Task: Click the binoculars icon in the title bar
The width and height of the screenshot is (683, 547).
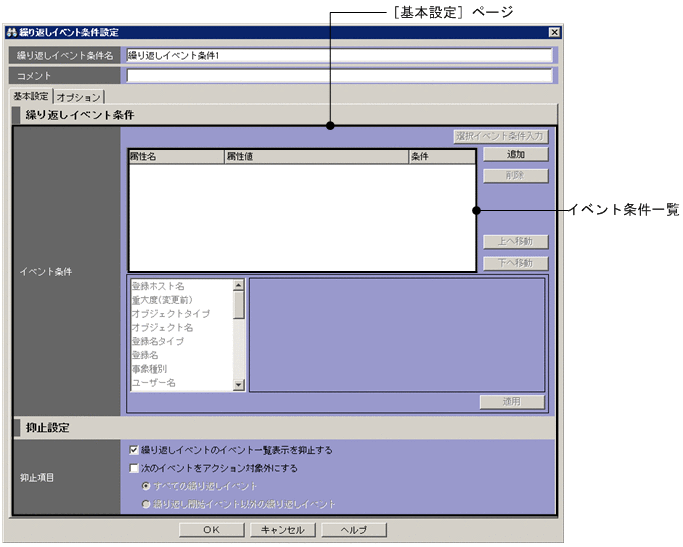Action: (11, 32)
